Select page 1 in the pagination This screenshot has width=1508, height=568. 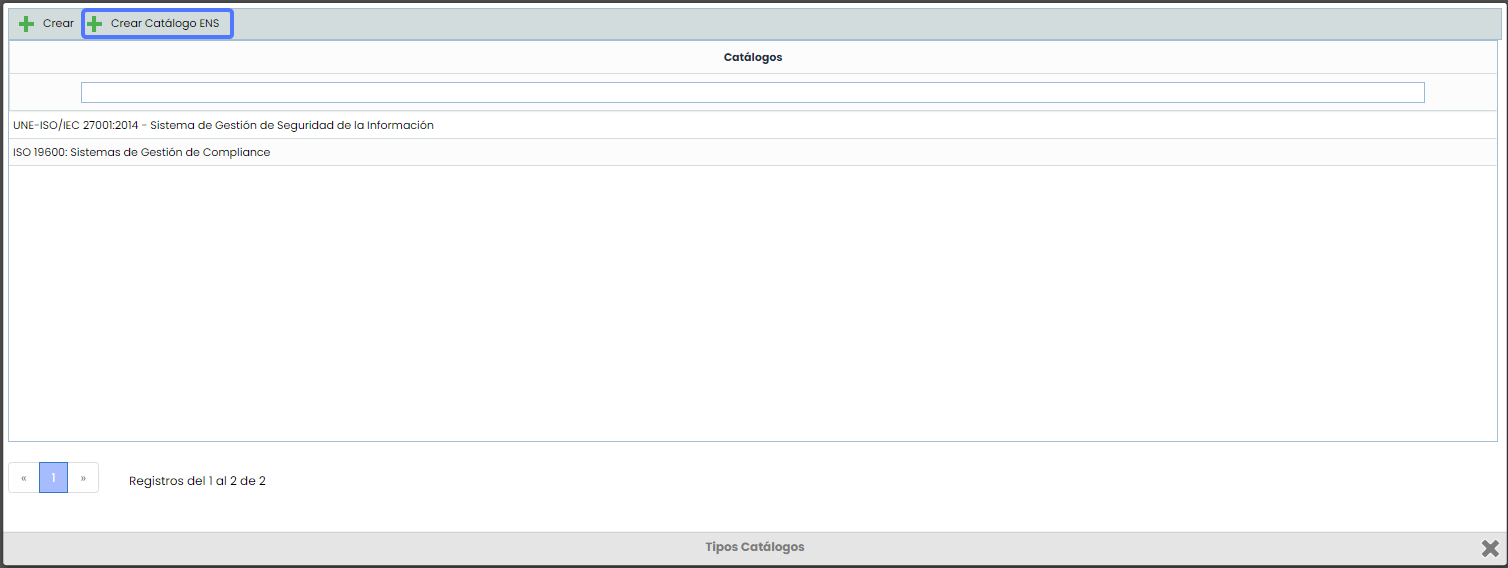(x=54, y=478)
